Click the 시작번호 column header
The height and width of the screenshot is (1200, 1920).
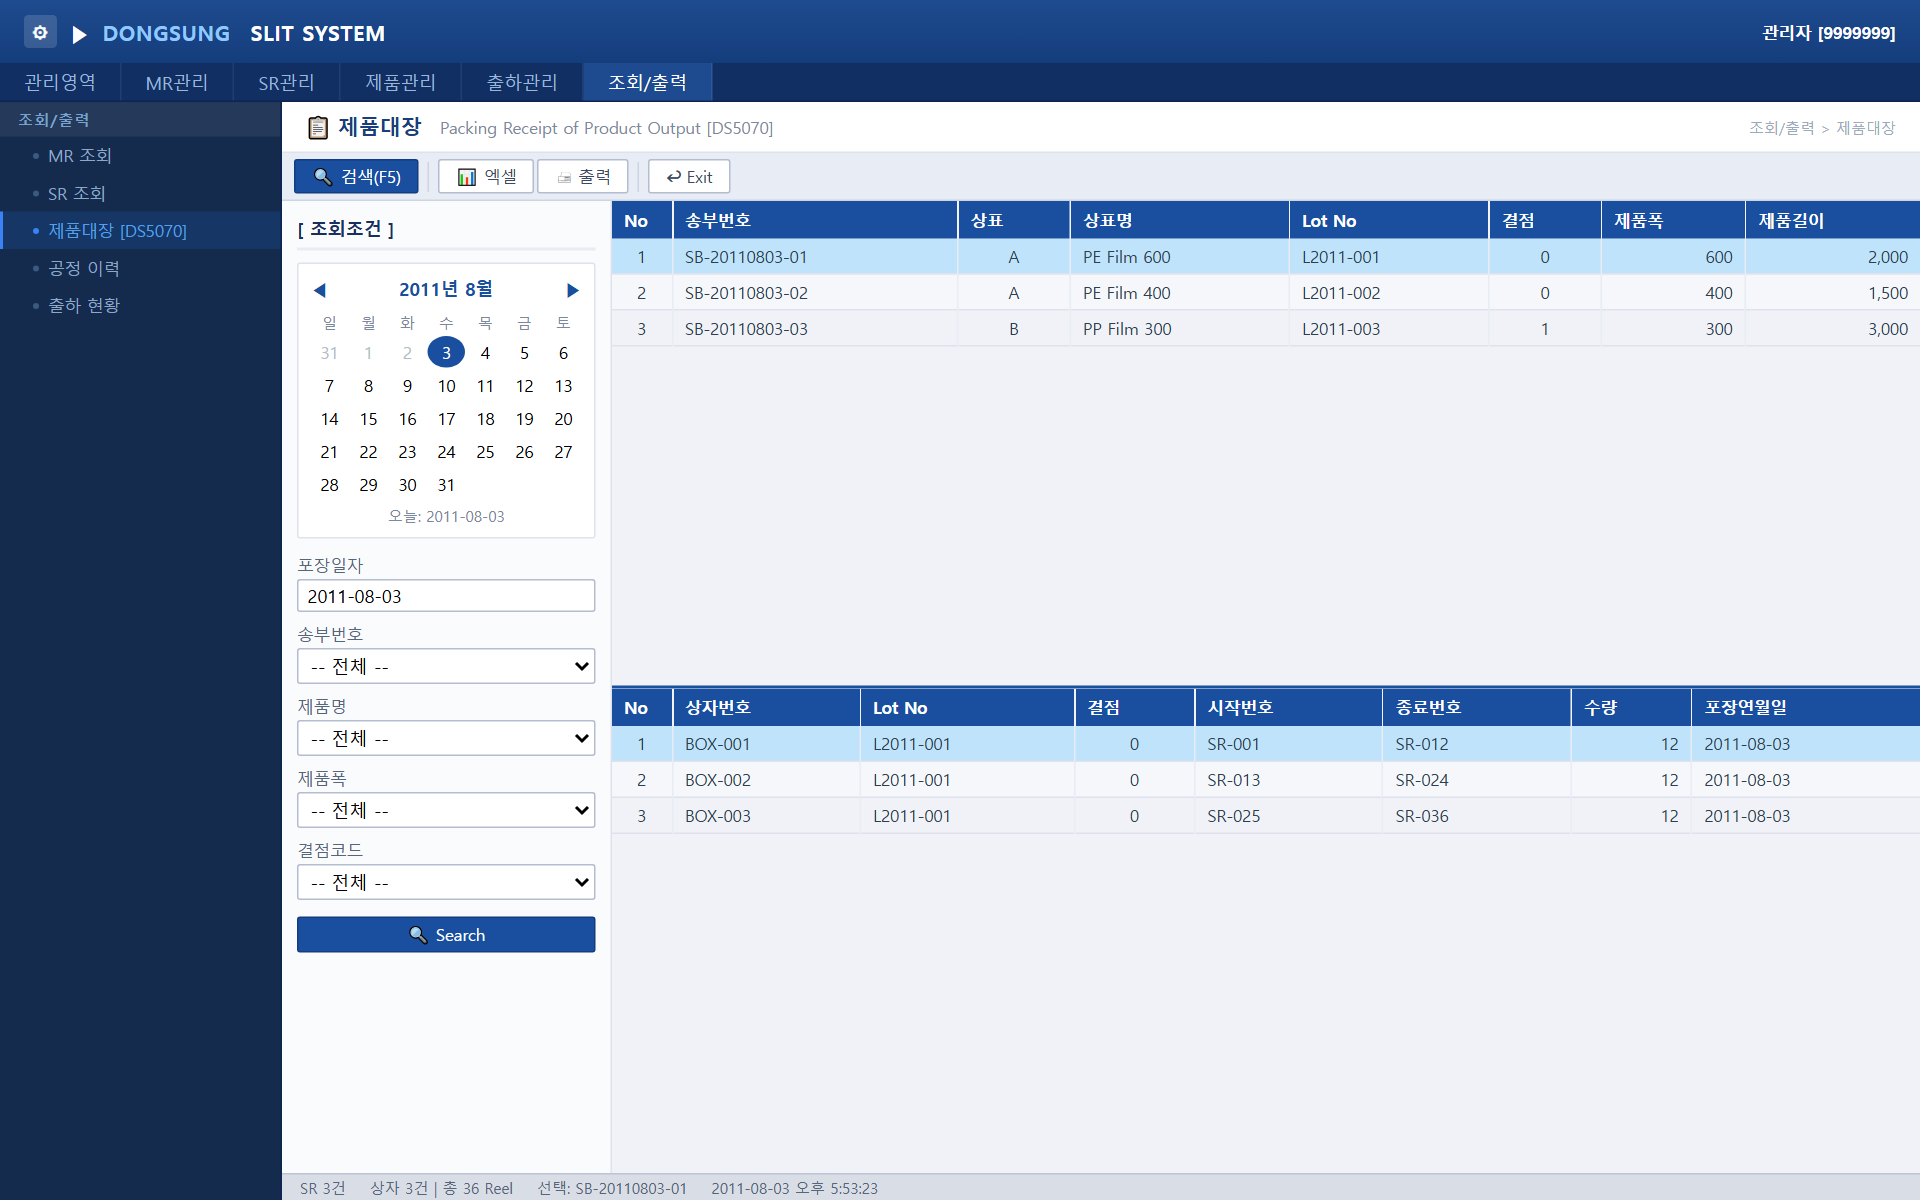click(1289, 708)
